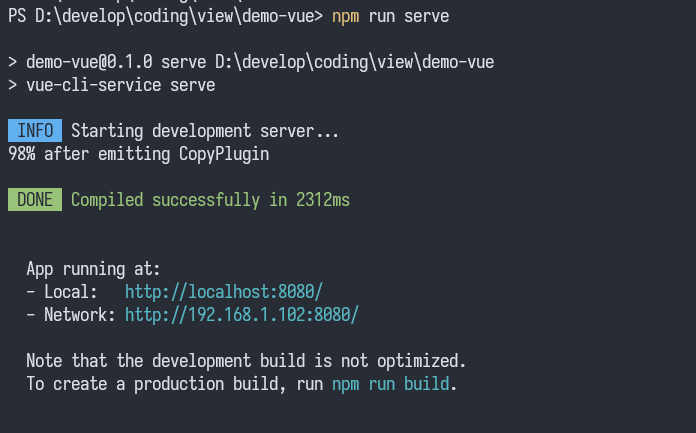Click 'Compiled successfully in 2312ms' text
Viewport: 696px width, 433px height.
pyautogui.click(x=210, y=200)
